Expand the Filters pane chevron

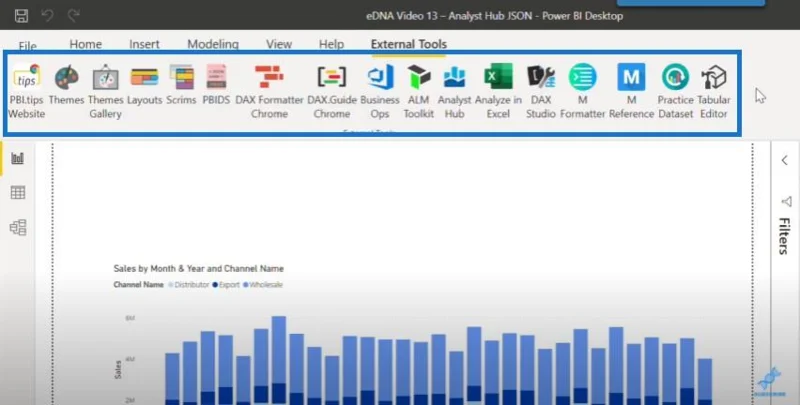784,161
